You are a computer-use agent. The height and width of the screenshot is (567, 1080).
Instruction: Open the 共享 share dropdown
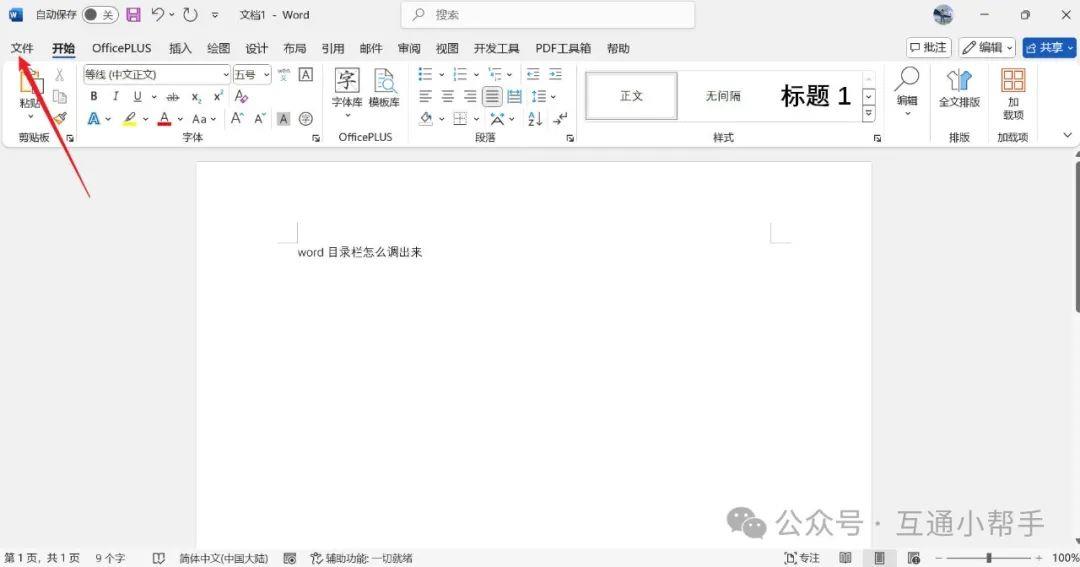[x=1048, y=48]
